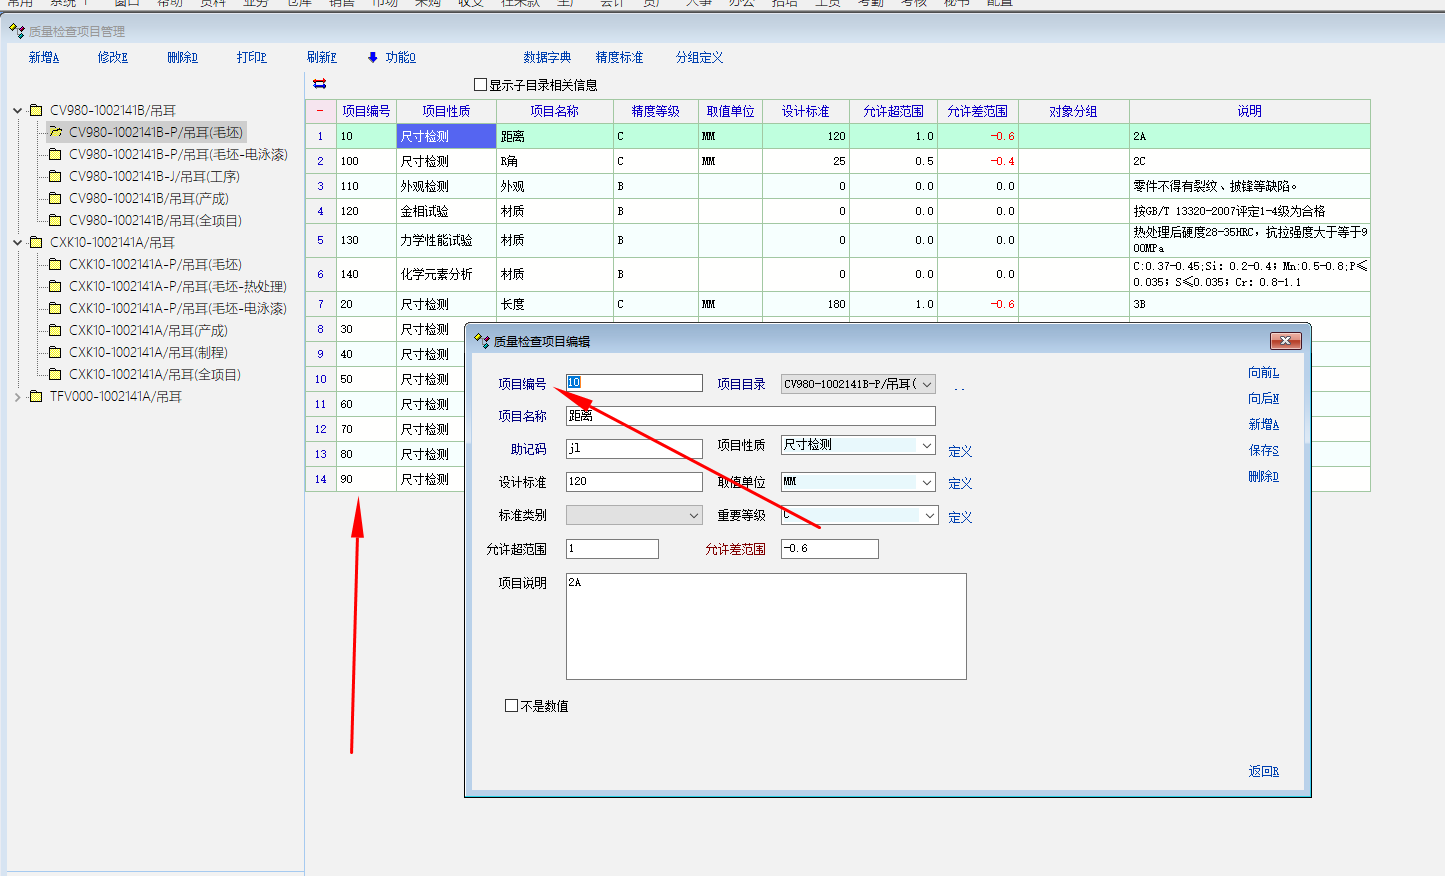
Task: Click the 保存S link in dialog
Action: (x=1263, y=451)
